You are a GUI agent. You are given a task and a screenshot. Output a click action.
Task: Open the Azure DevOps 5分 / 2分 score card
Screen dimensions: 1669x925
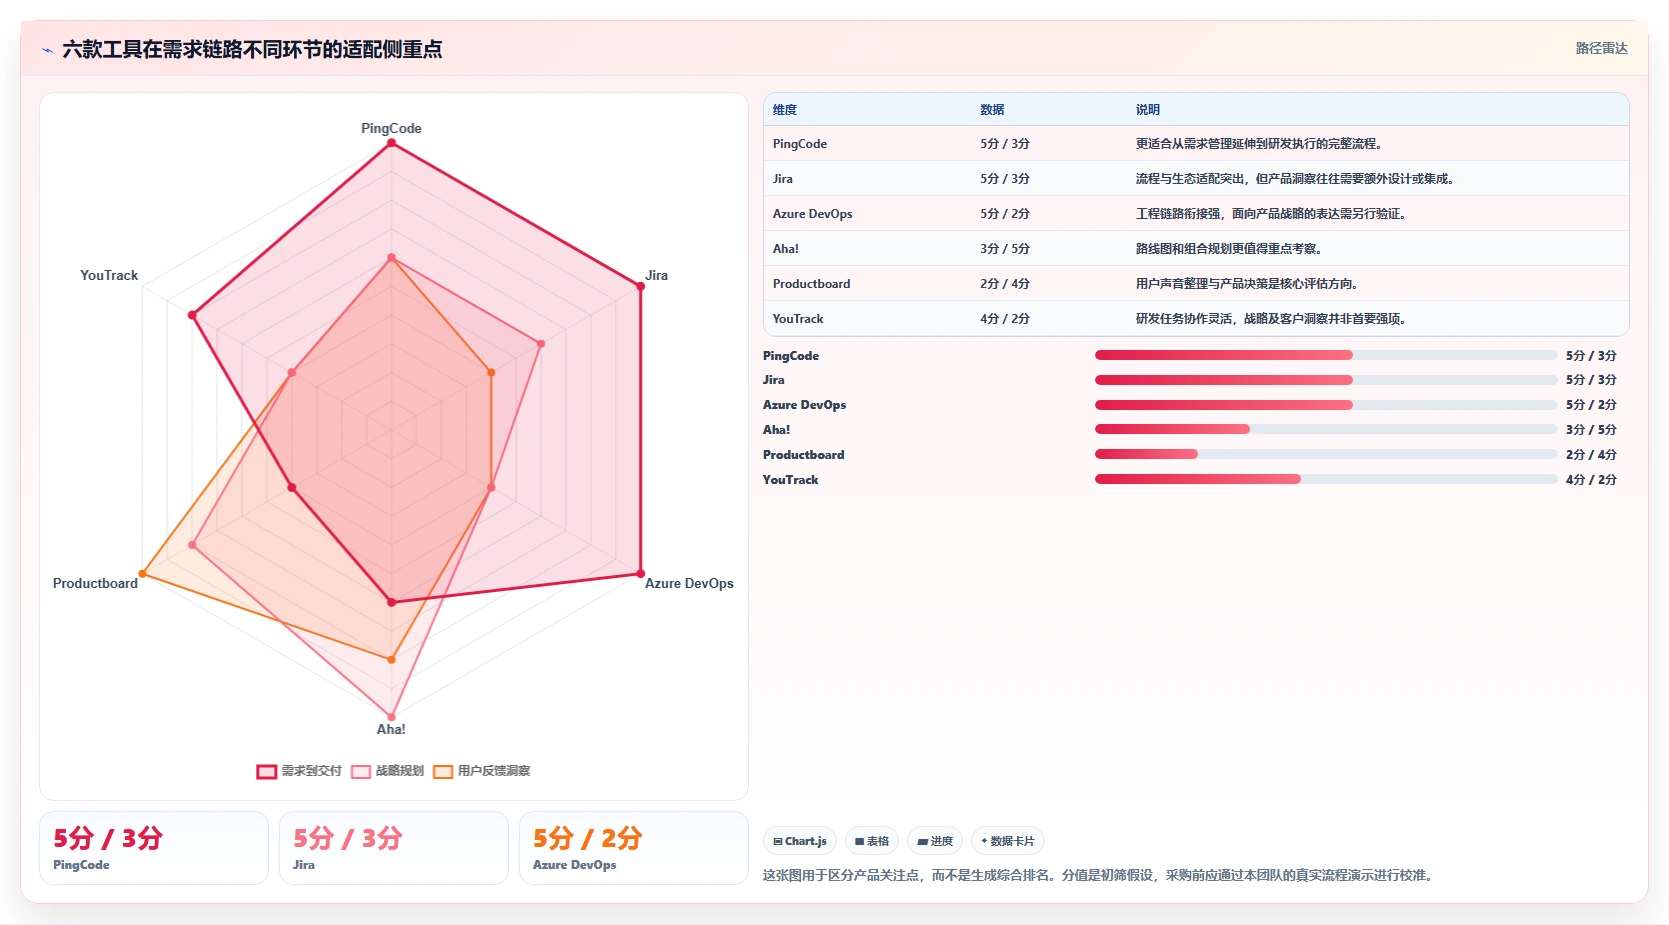click(634, 848)
